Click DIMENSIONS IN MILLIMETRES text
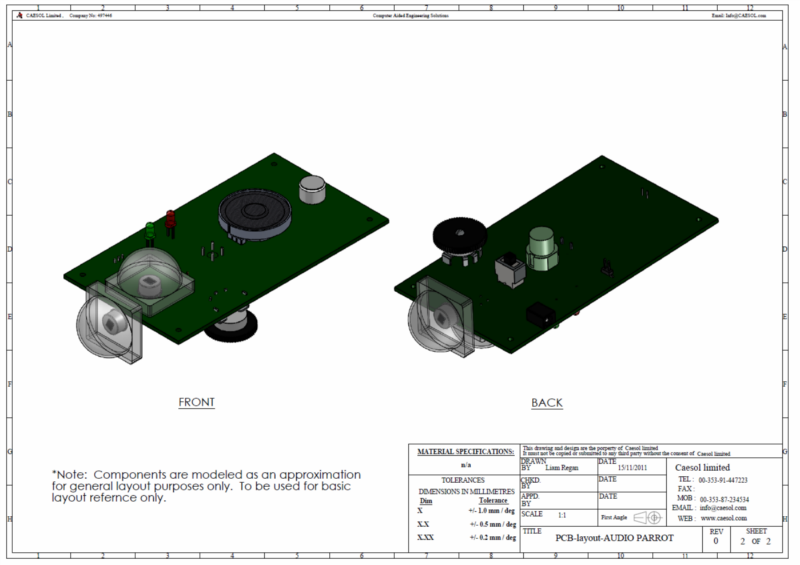This screenshot has height=565, width=800. (x=466, y=492)
